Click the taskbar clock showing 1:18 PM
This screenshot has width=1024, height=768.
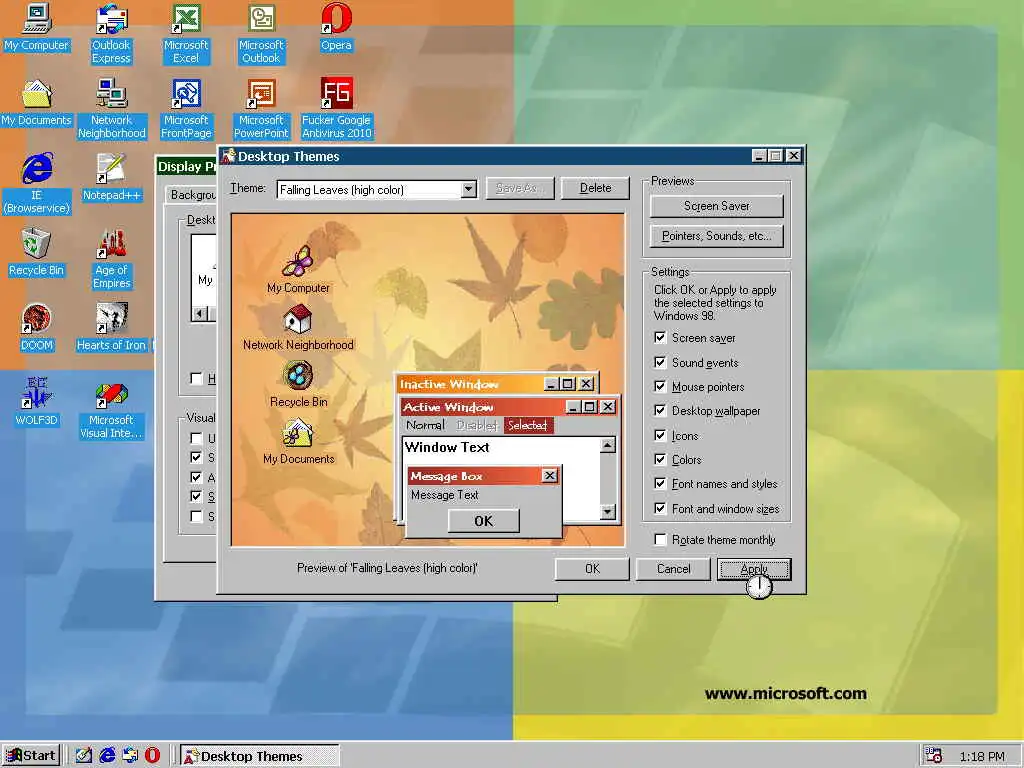pyautogui.click(x=982, y=756)
